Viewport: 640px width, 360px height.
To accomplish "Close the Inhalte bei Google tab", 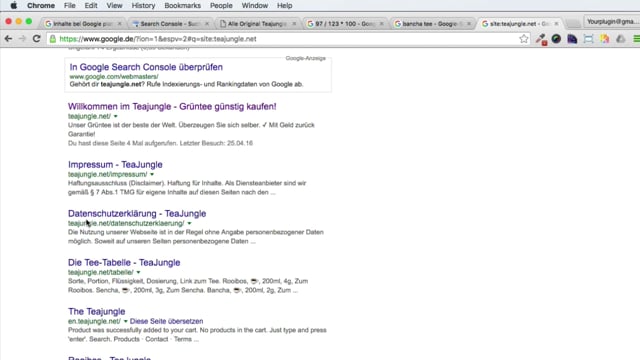I will pyautogui.click(x=119, y=24).
